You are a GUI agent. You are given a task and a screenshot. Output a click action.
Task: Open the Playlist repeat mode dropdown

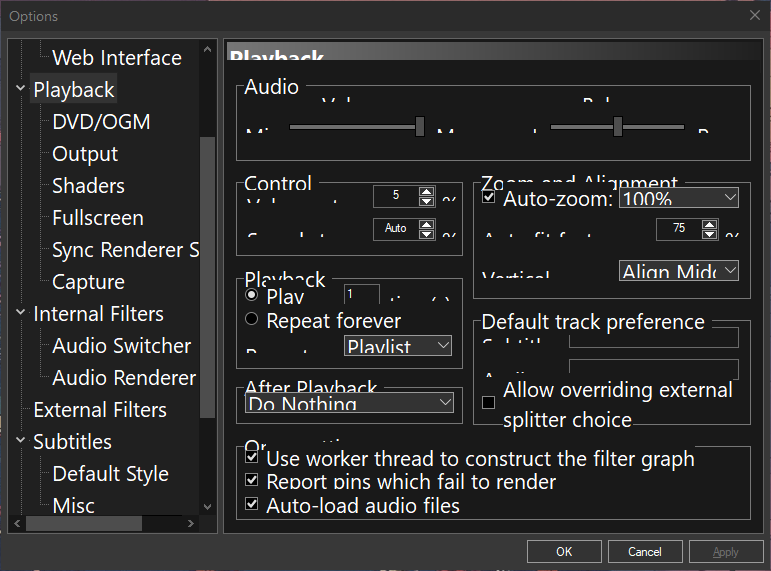pos(398,345)
